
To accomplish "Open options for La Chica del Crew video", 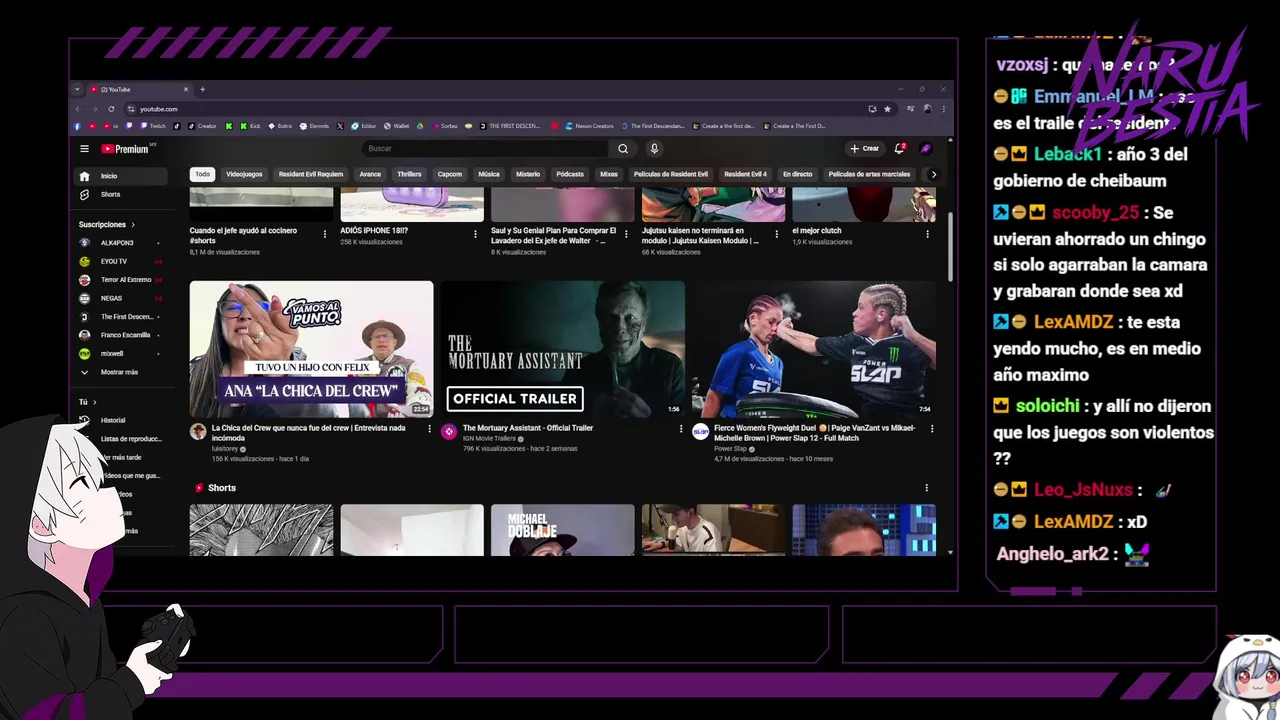I will 430,428.
